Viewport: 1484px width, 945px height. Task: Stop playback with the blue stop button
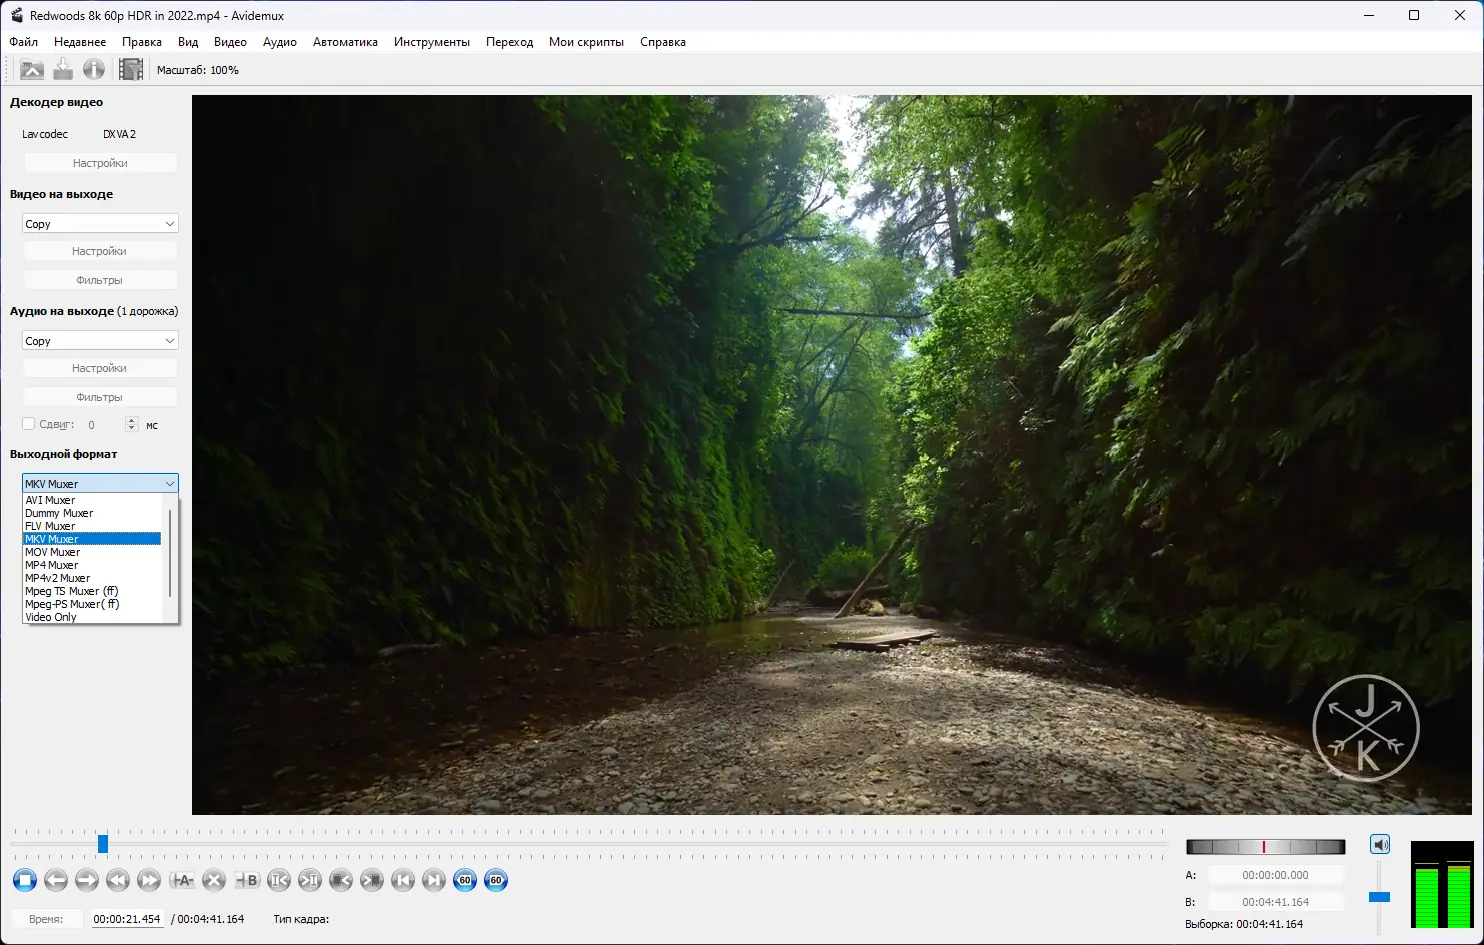25,880
